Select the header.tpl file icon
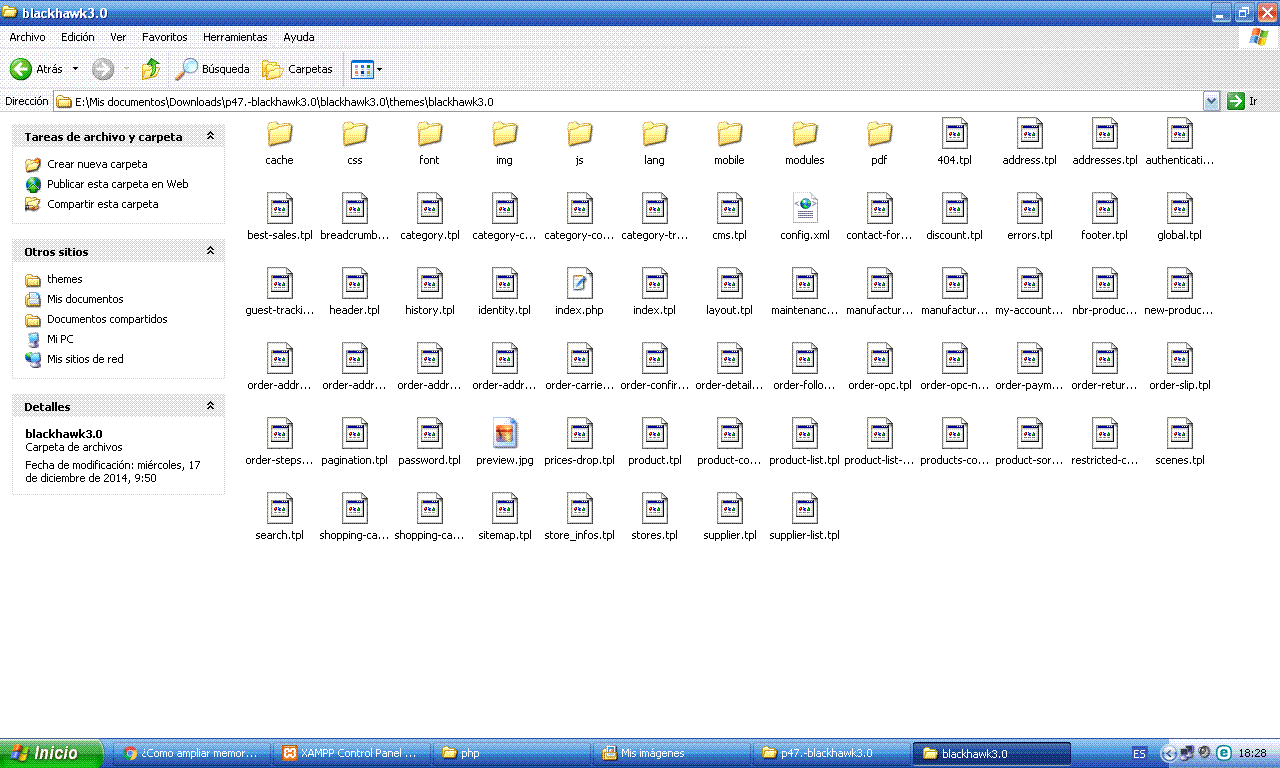 [355, 283]
